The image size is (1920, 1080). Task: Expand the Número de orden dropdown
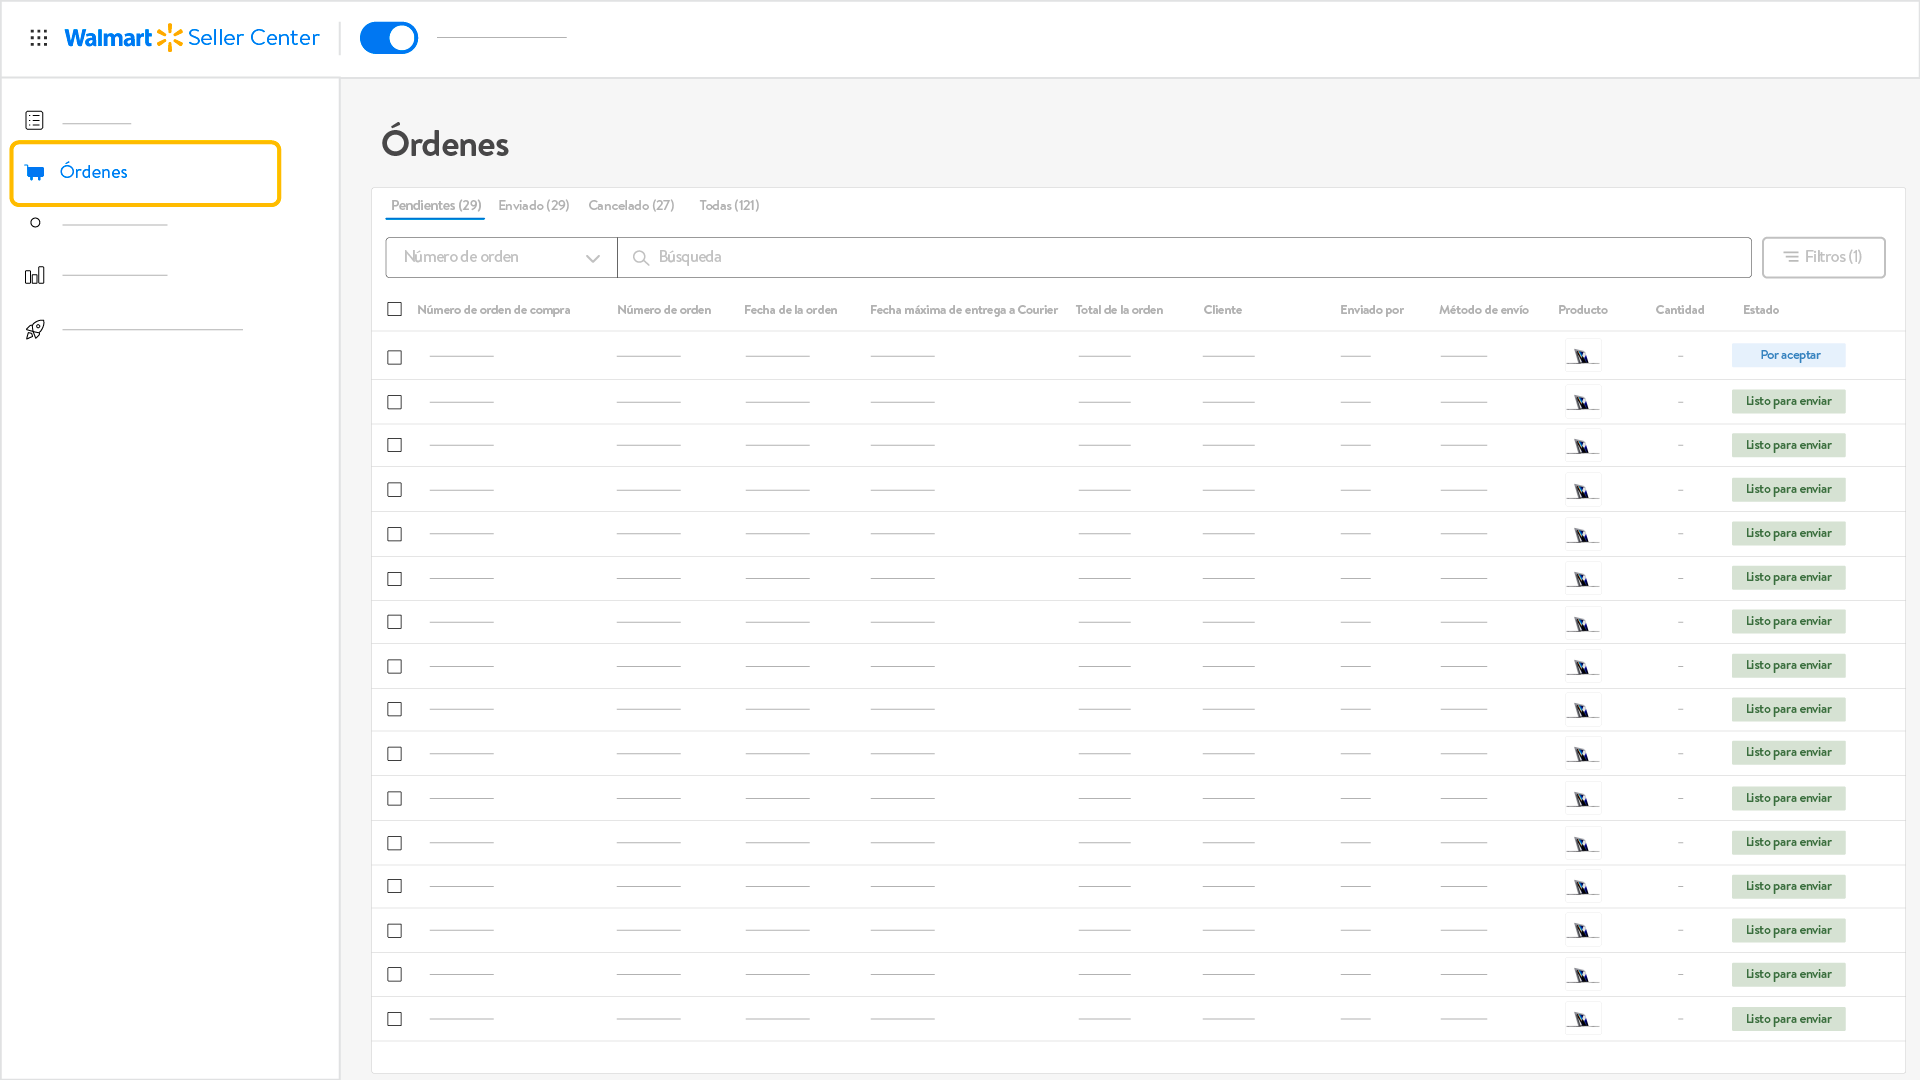point(501,257)
